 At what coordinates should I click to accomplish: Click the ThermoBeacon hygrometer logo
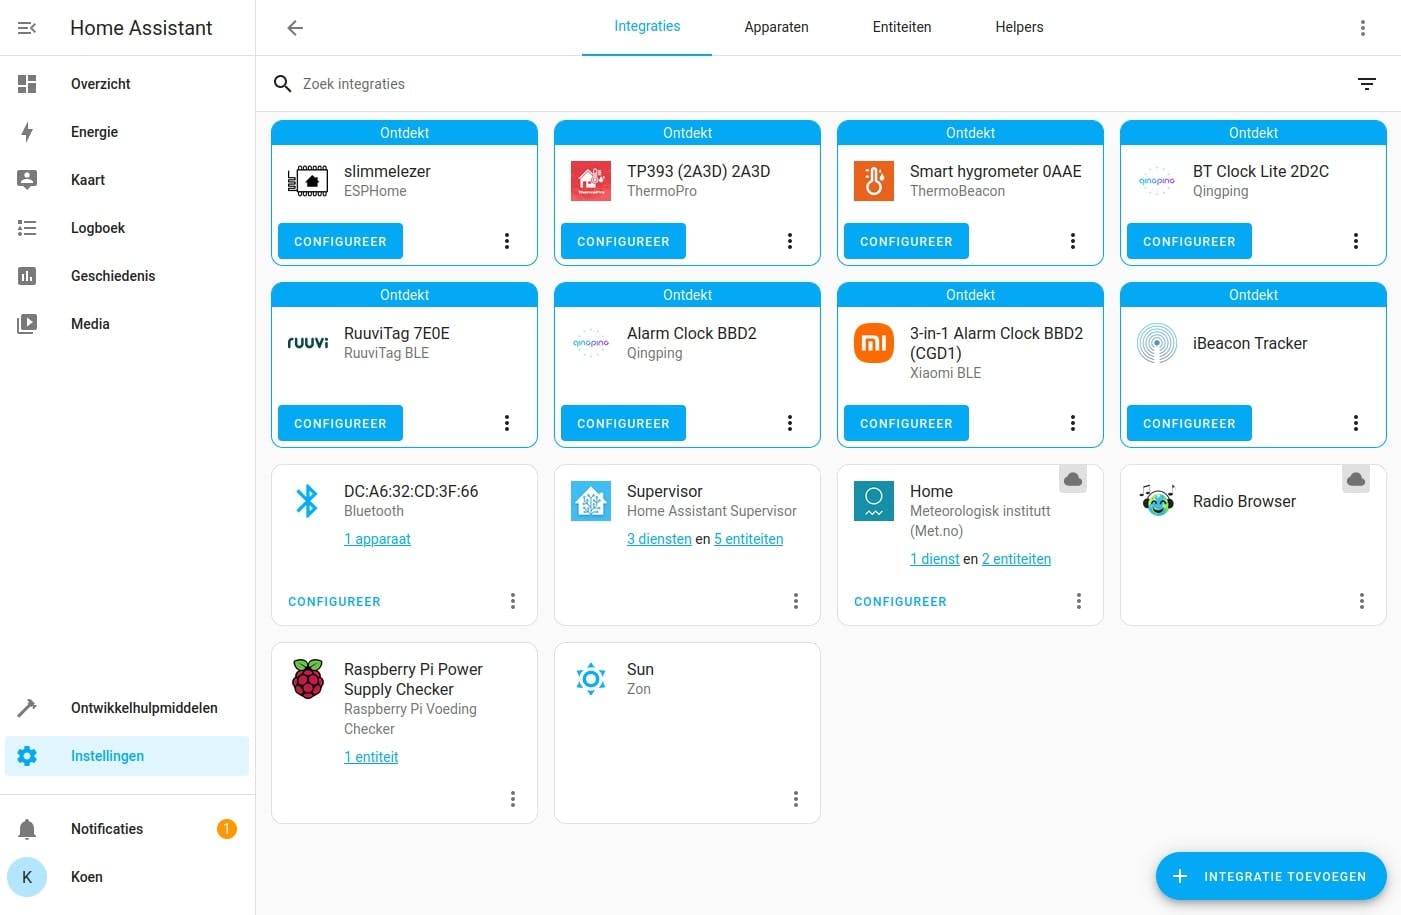pos(874,181)
